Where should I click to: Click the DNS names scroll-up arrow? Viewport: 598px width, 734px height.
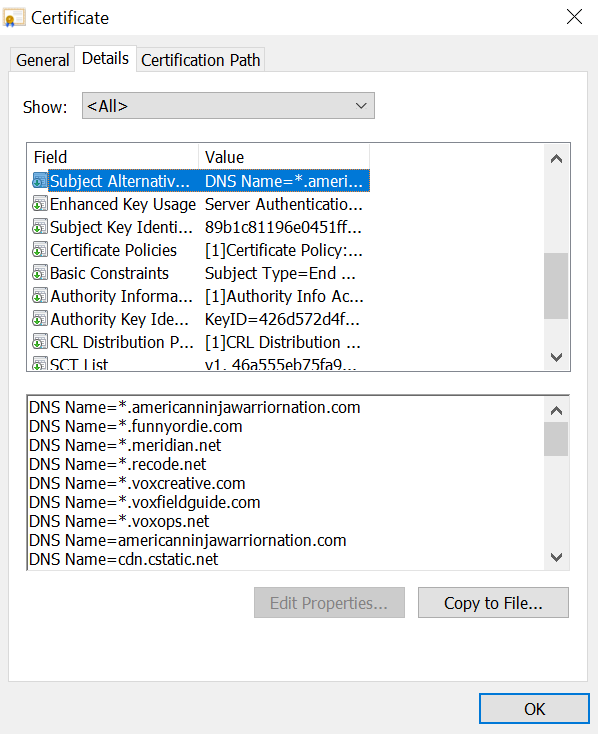556,411
